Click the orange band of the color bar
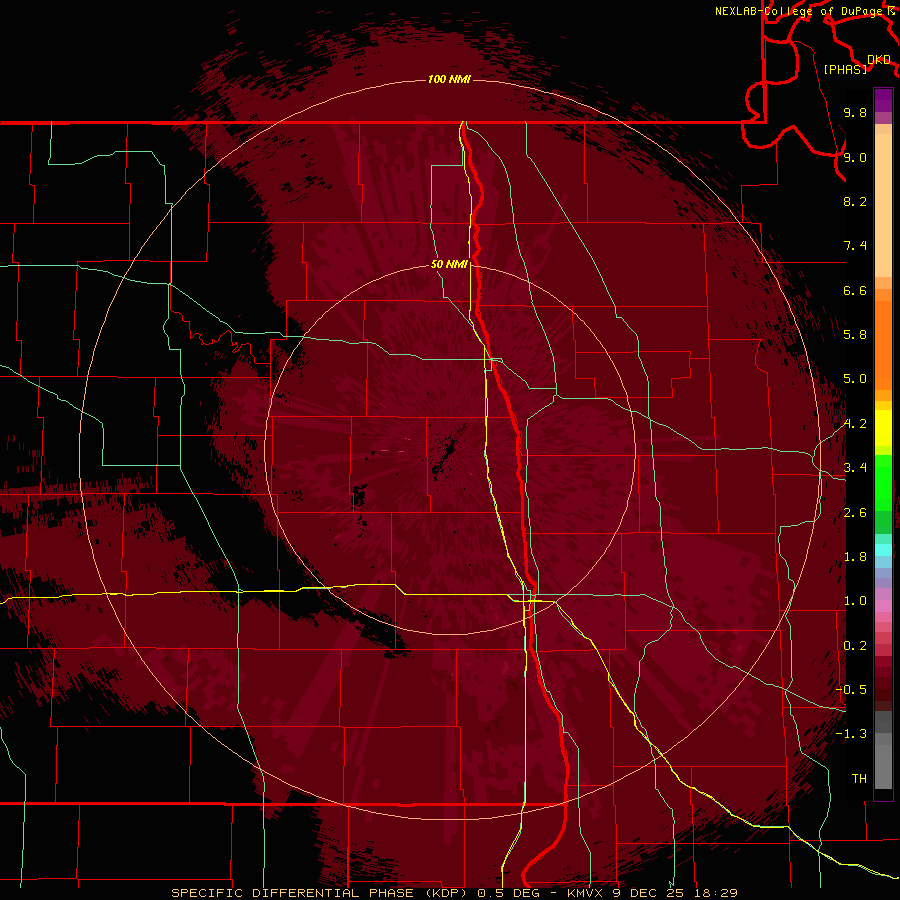 pyautogui.click(x=883, y=345)
